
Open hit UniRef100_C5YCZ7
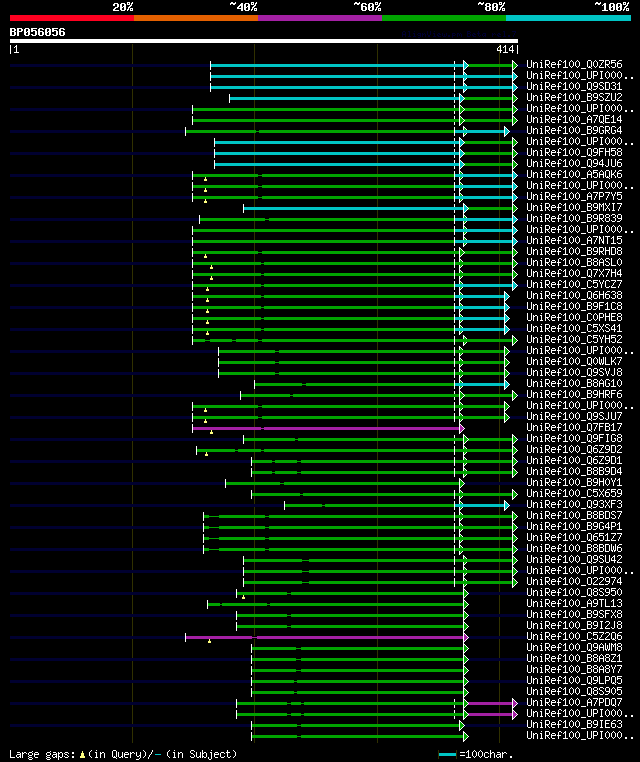(574, 285)
